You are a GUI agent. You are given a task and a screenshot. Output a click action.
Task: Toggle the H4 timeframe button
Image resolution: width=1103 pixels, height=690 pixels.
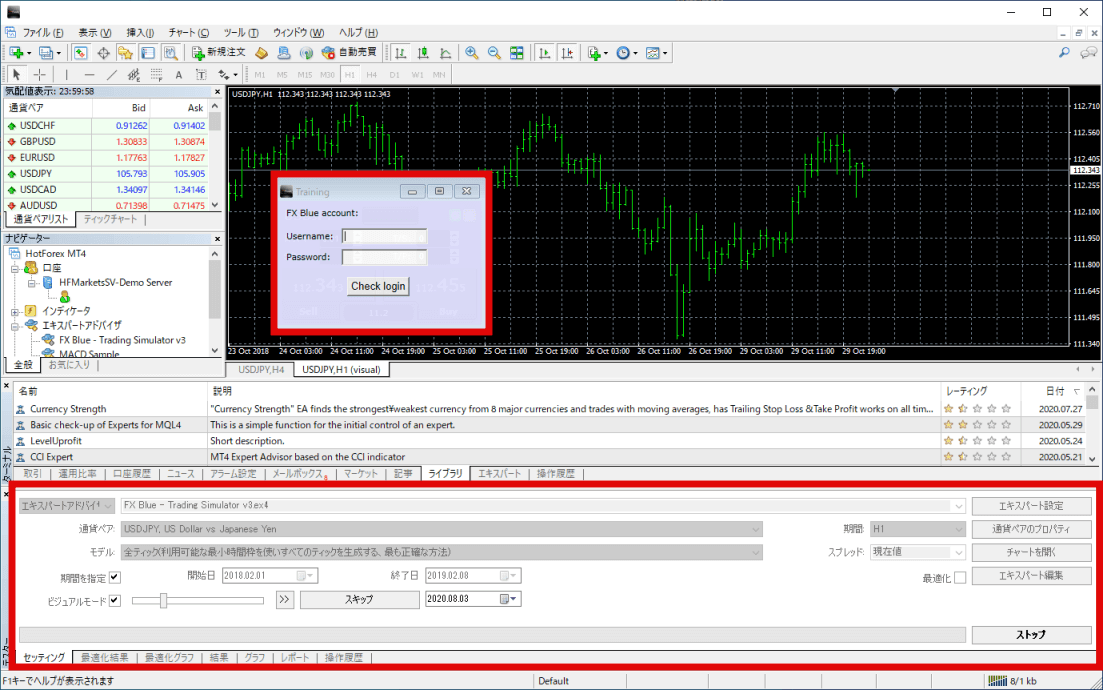pos(371,75)
